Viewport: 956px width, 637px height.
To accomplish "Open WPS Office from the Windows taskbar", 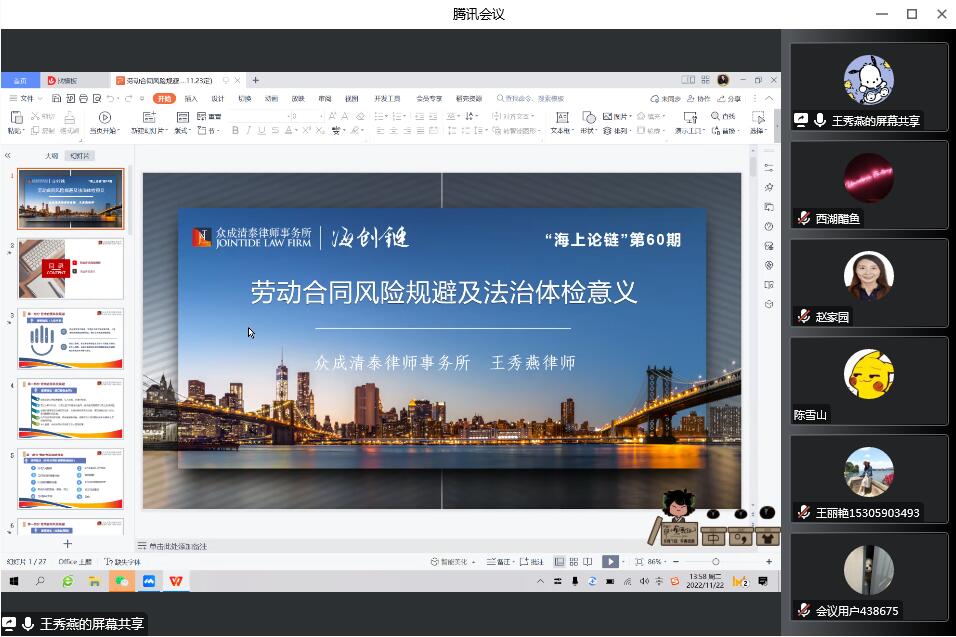I will click(x=176, y=581).
